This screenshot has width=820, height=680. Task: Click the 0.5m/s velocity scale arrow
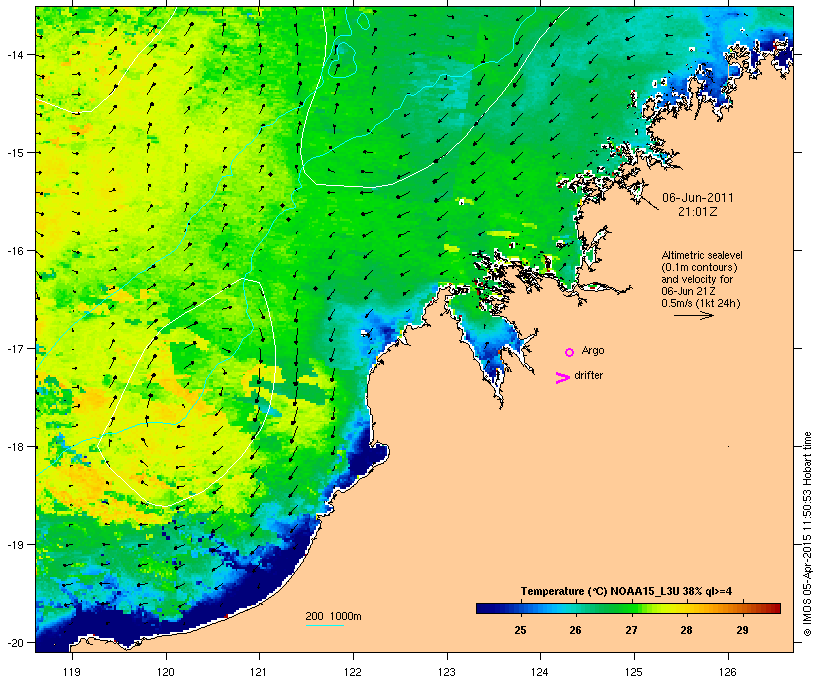click(693, 315)
